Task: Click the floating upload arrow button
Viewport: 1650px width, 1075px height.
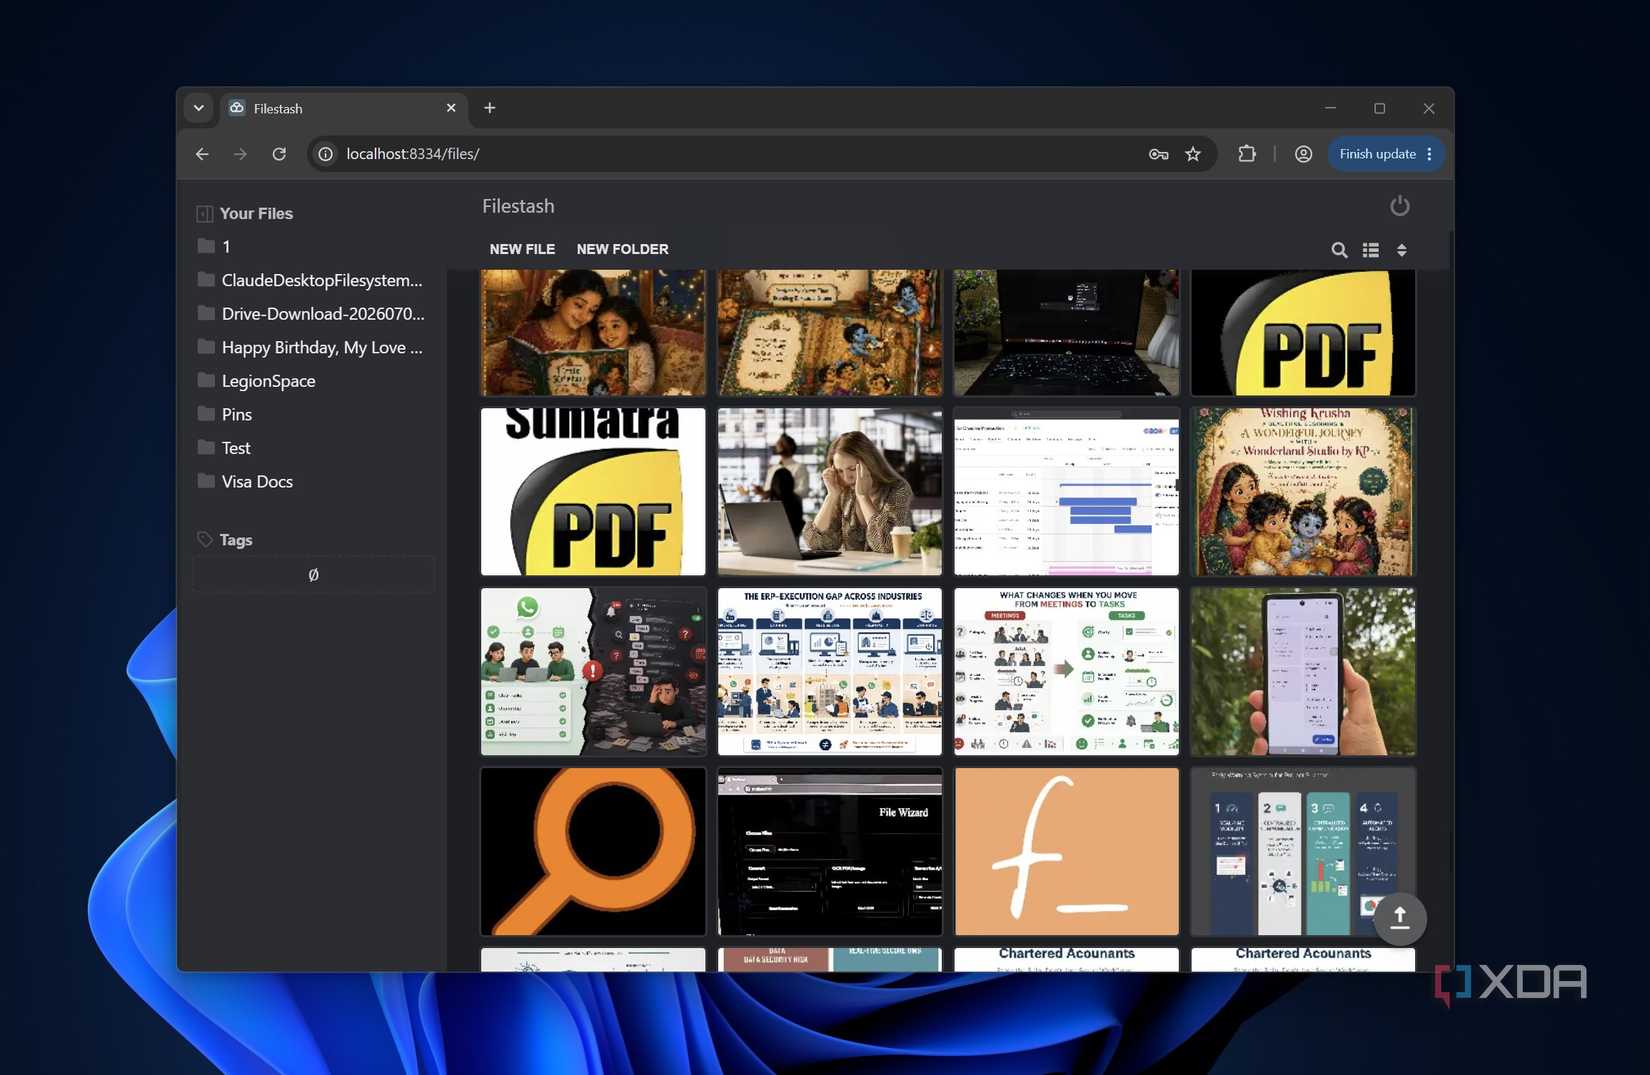Action: click(1400, 918)
